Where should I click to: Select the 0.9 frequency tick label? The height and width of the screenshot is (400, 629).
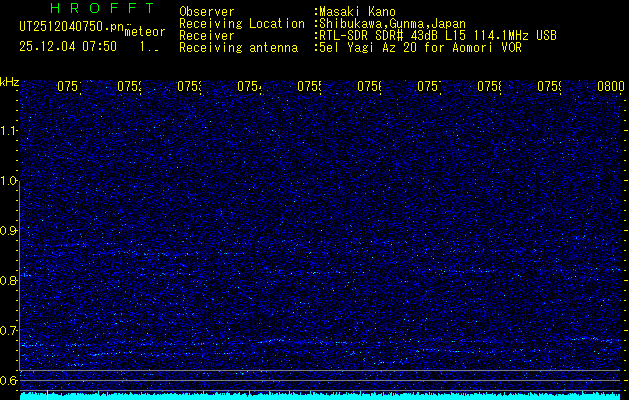[x=10, y=231]
